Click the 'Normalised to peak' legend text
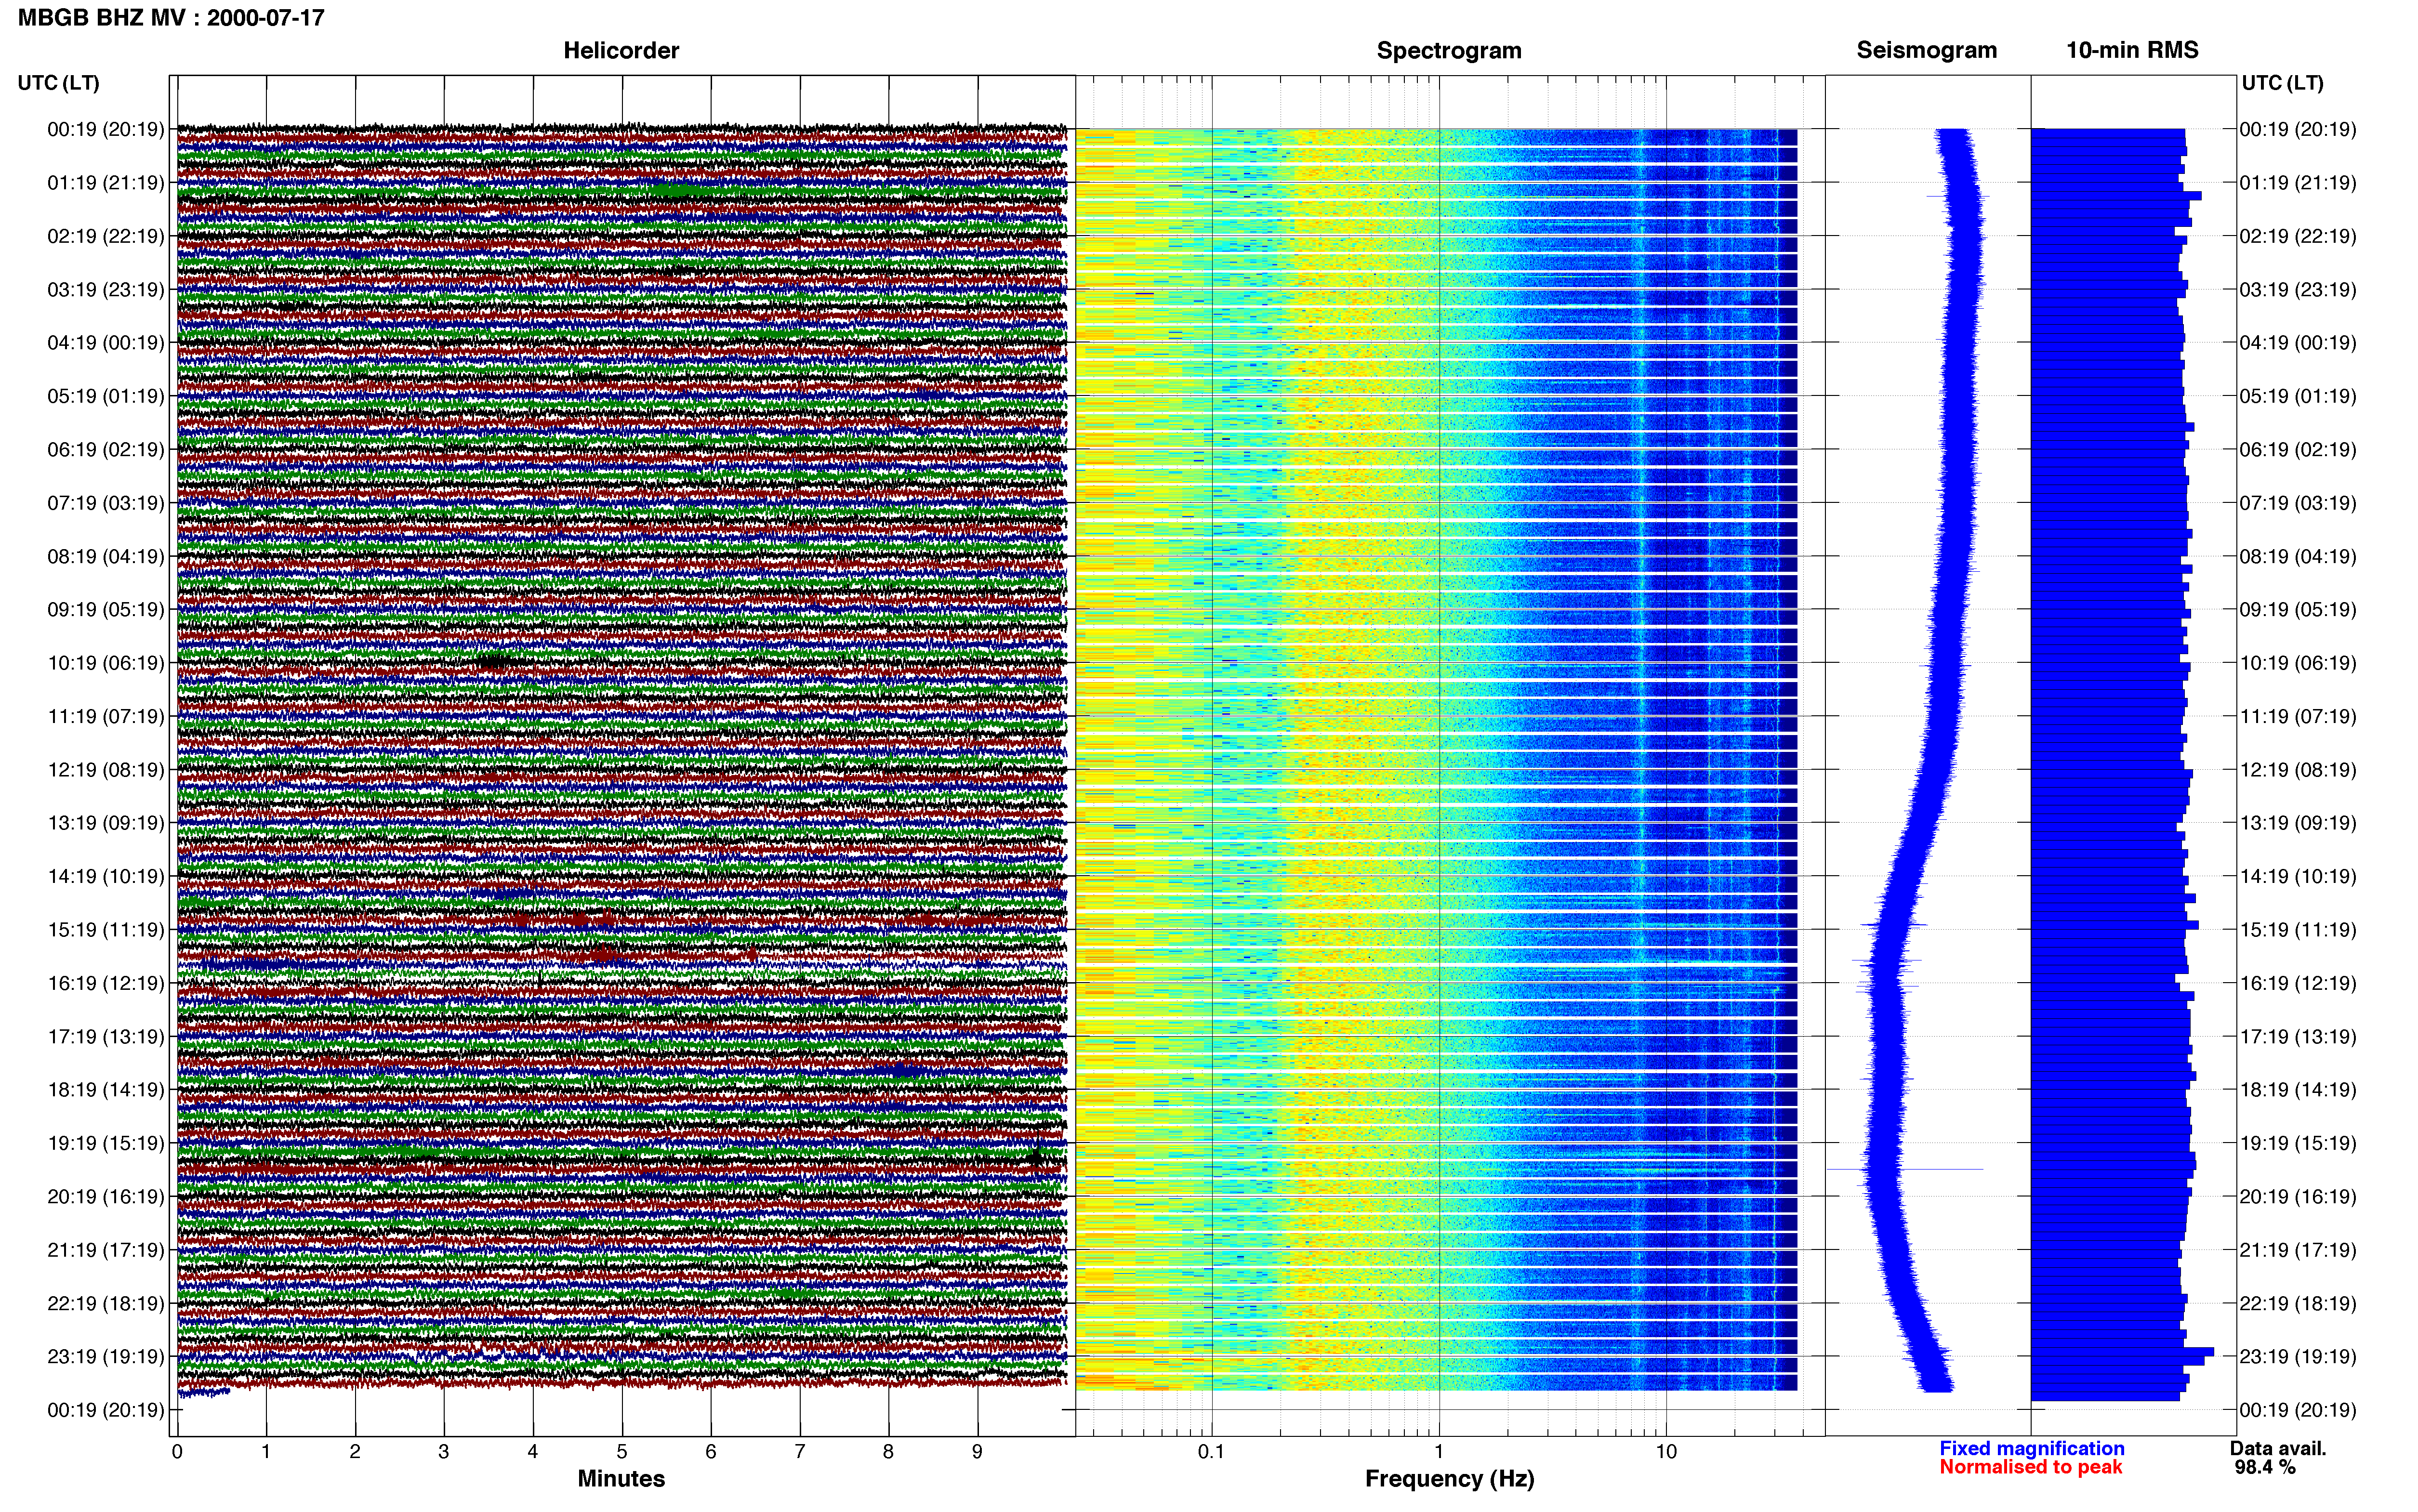Screen dimensions: 2418x1512 tap(2030, 1467)
